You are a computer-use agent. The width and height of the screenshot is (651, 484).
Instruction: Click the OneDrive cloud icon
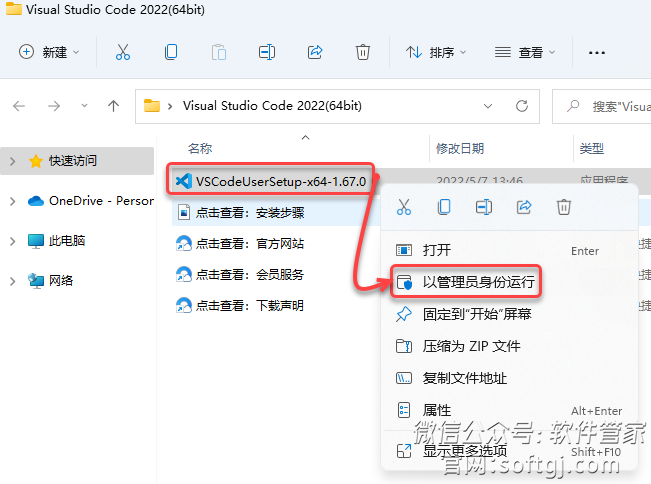tap(36, 201)
